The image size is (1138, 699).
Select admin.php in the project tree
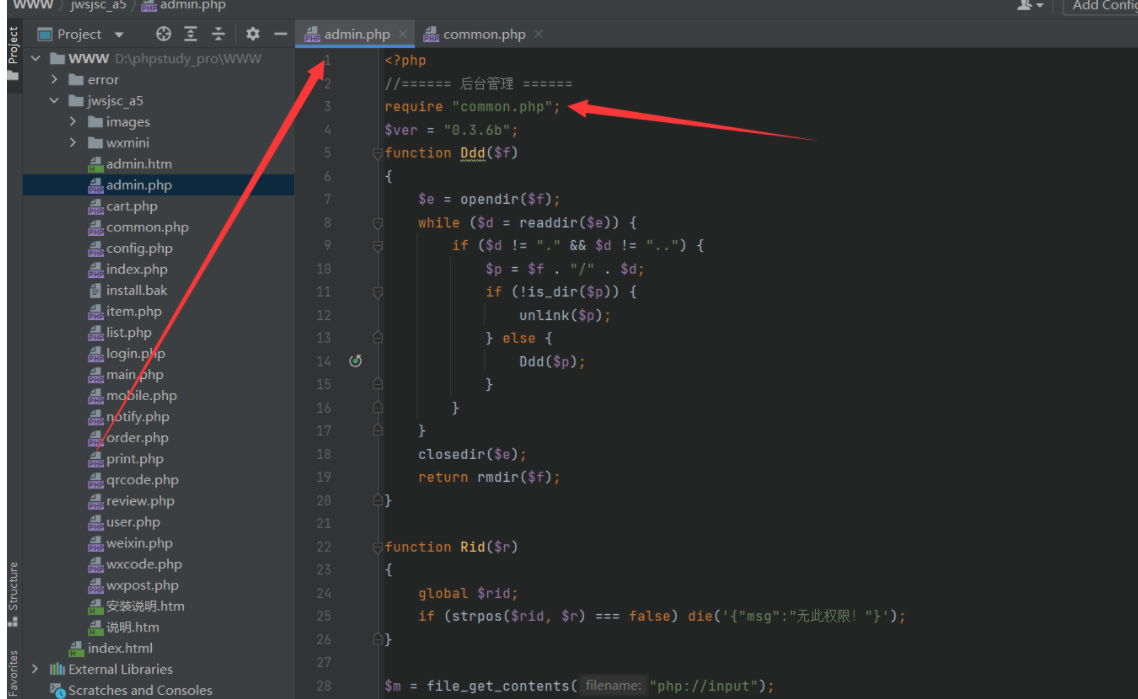pyautogui.click(x=130, y=185)
